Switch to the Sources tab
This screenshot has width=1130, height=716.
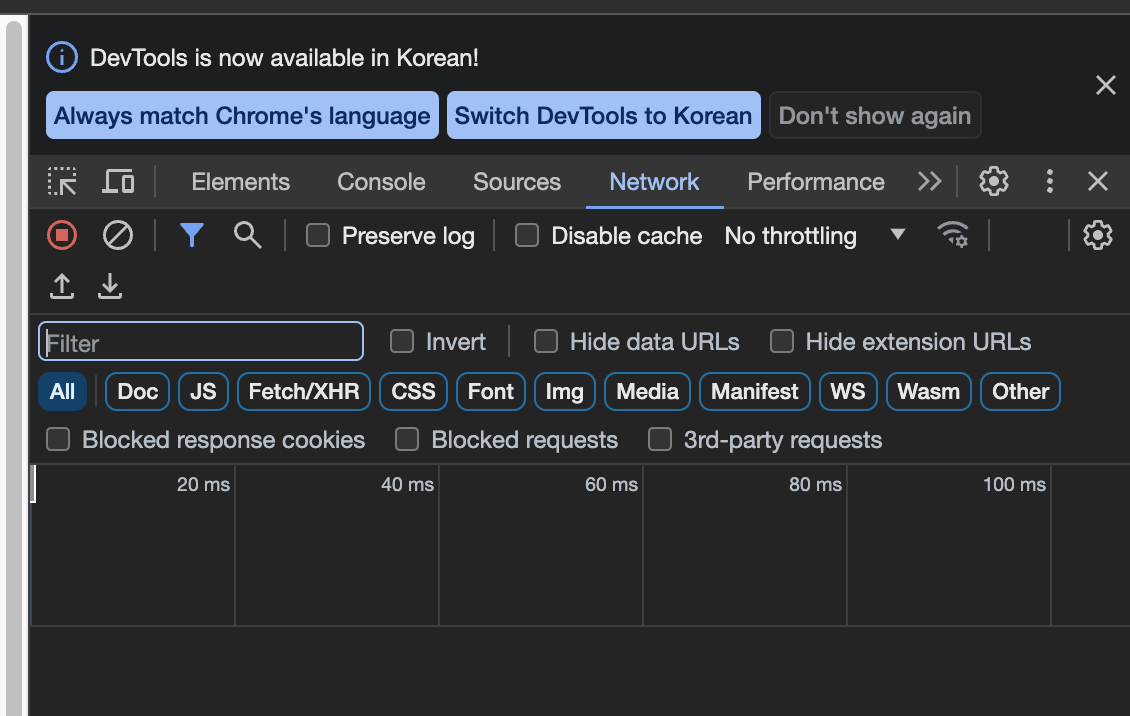(x=517, y=182)
